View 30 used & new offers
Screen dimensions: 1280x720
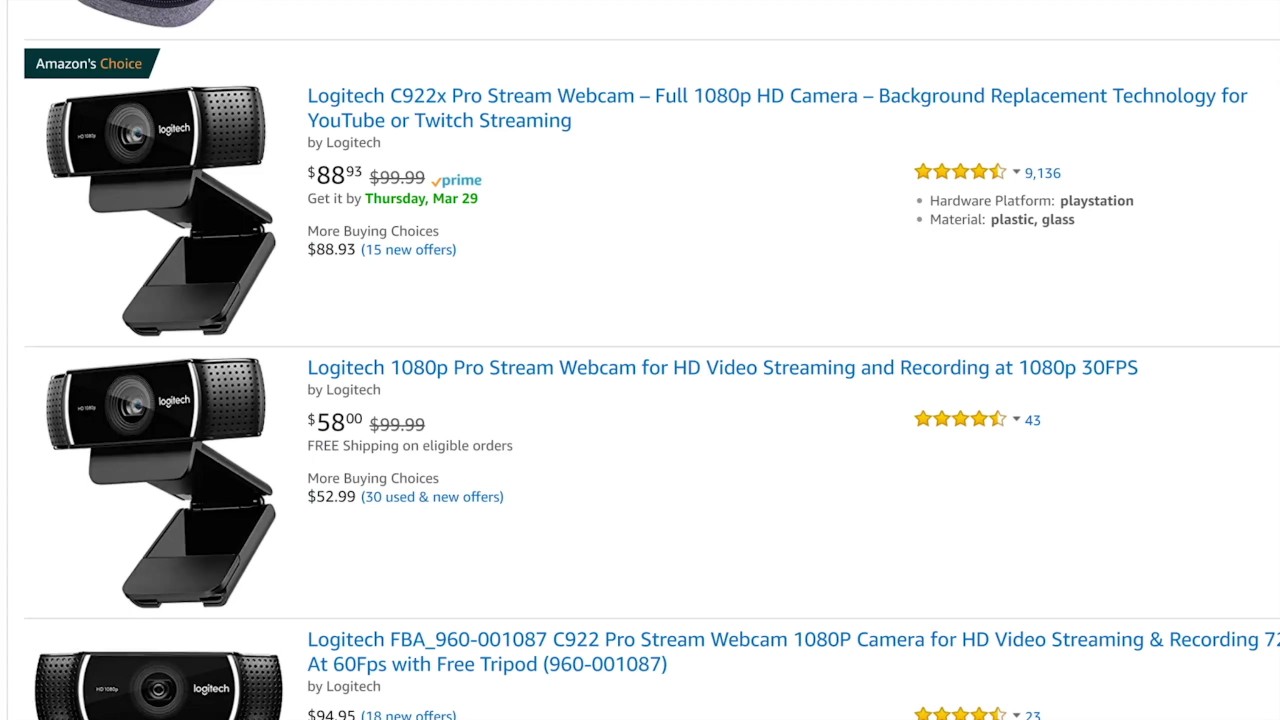(432, 497)
